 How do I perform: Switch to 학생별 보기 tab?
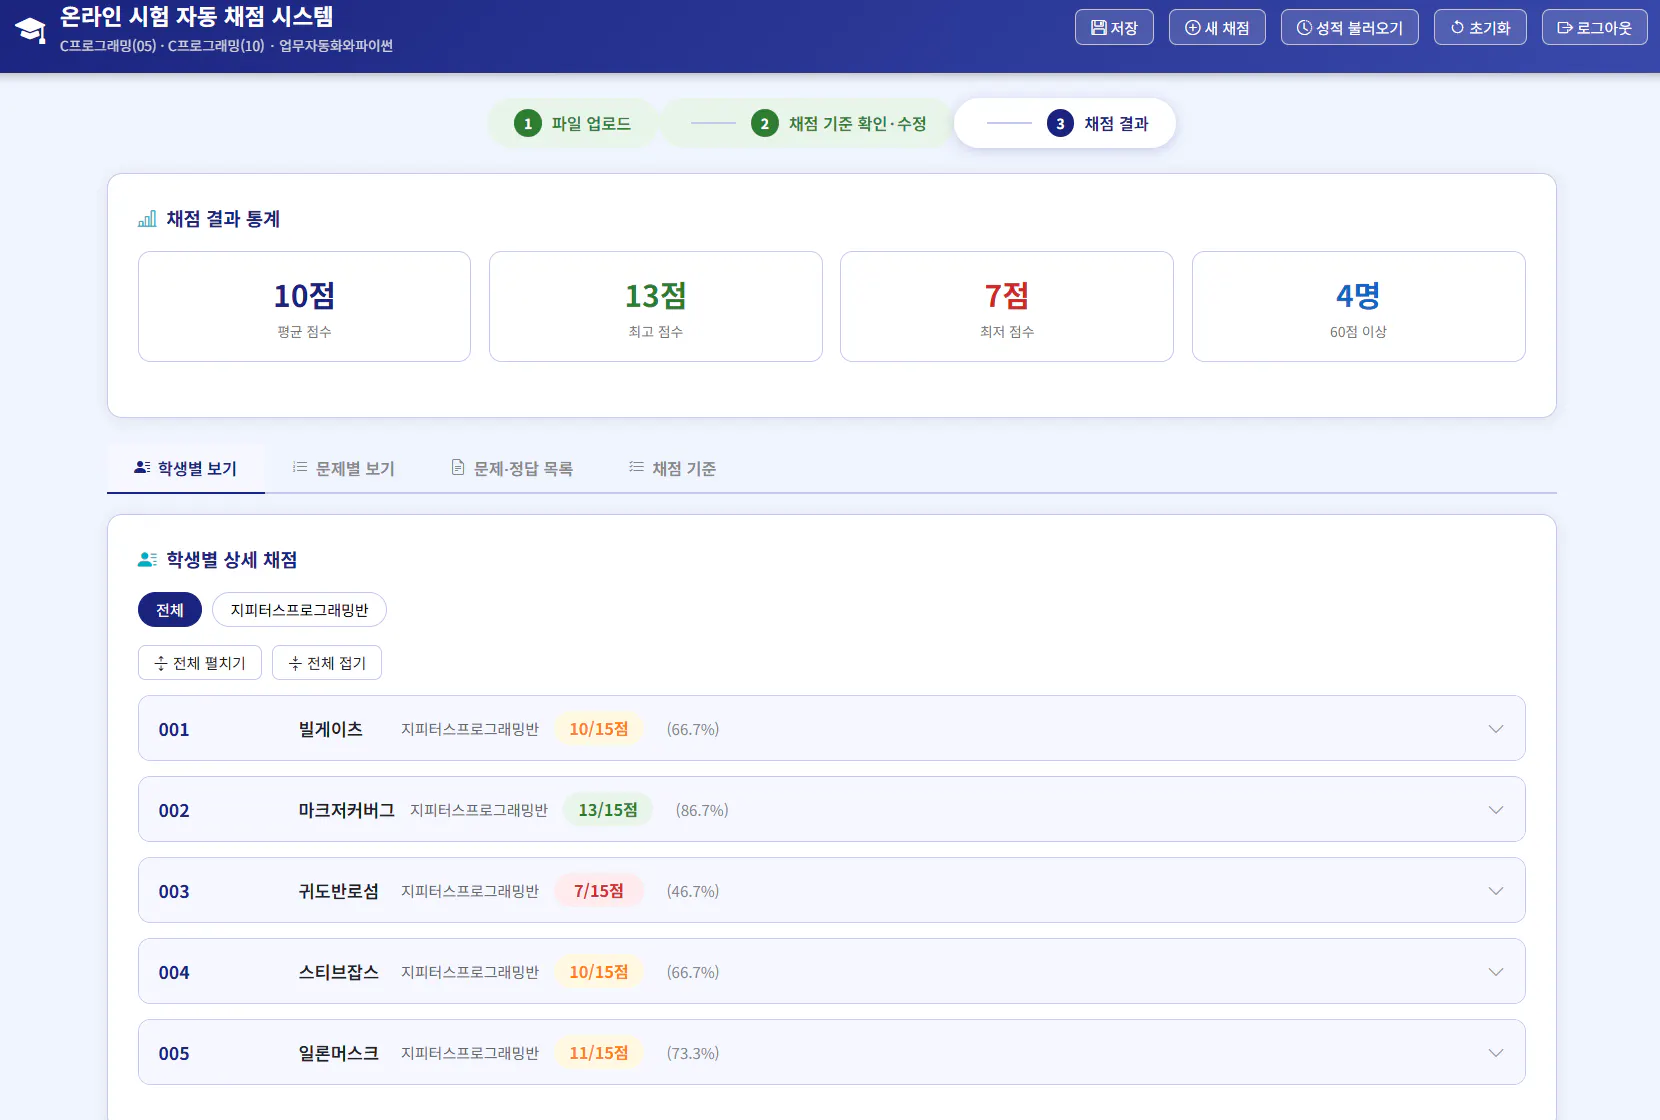coord(186,468)
